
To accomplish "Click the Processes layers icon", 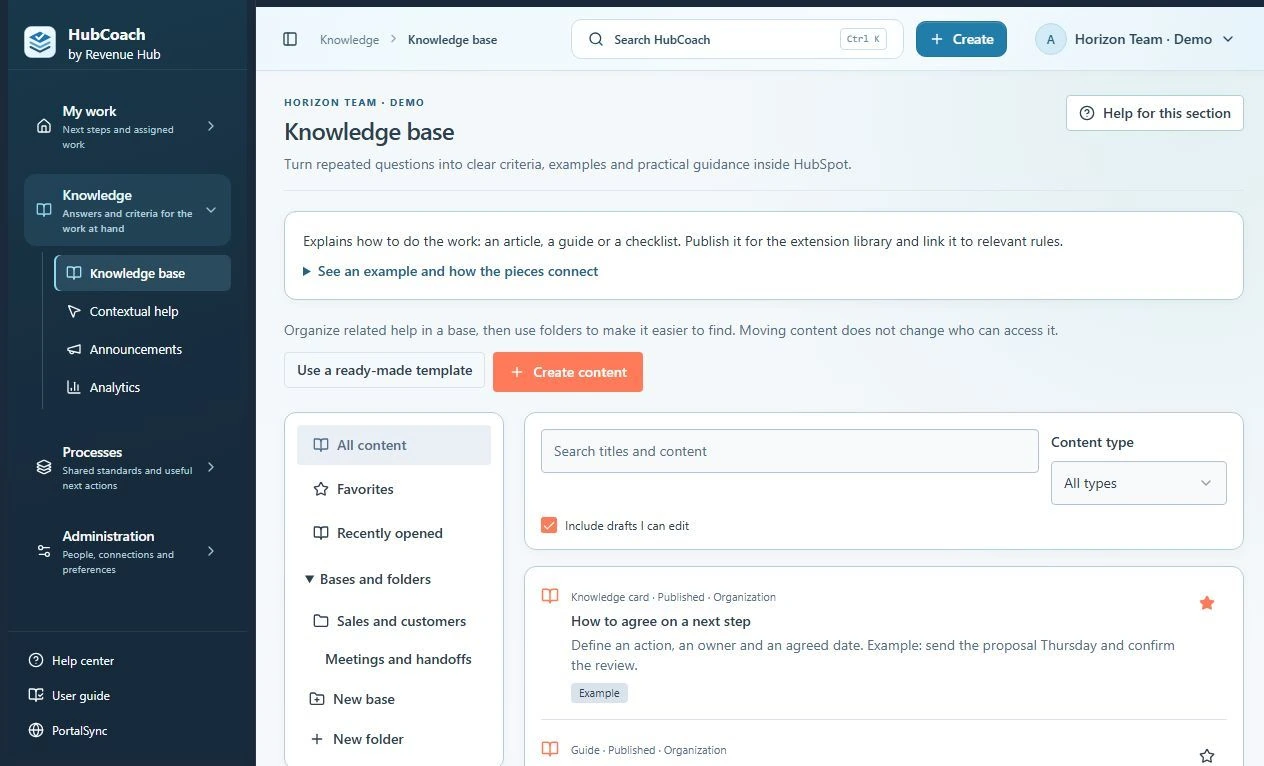I will (43, 467).
